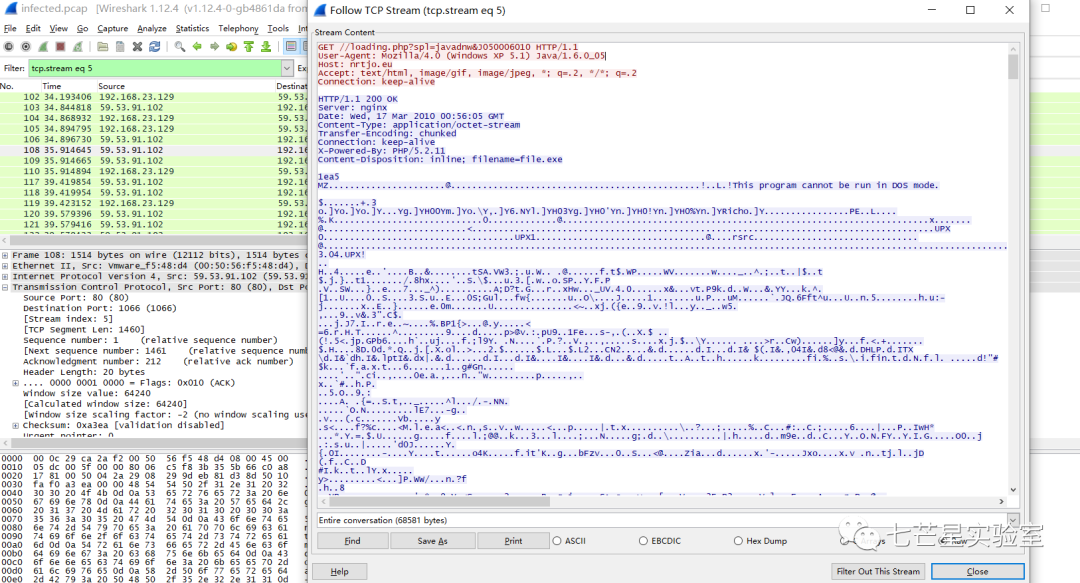Open the Tools menu
1080x583 pixels.
click(x=278, y=28)
